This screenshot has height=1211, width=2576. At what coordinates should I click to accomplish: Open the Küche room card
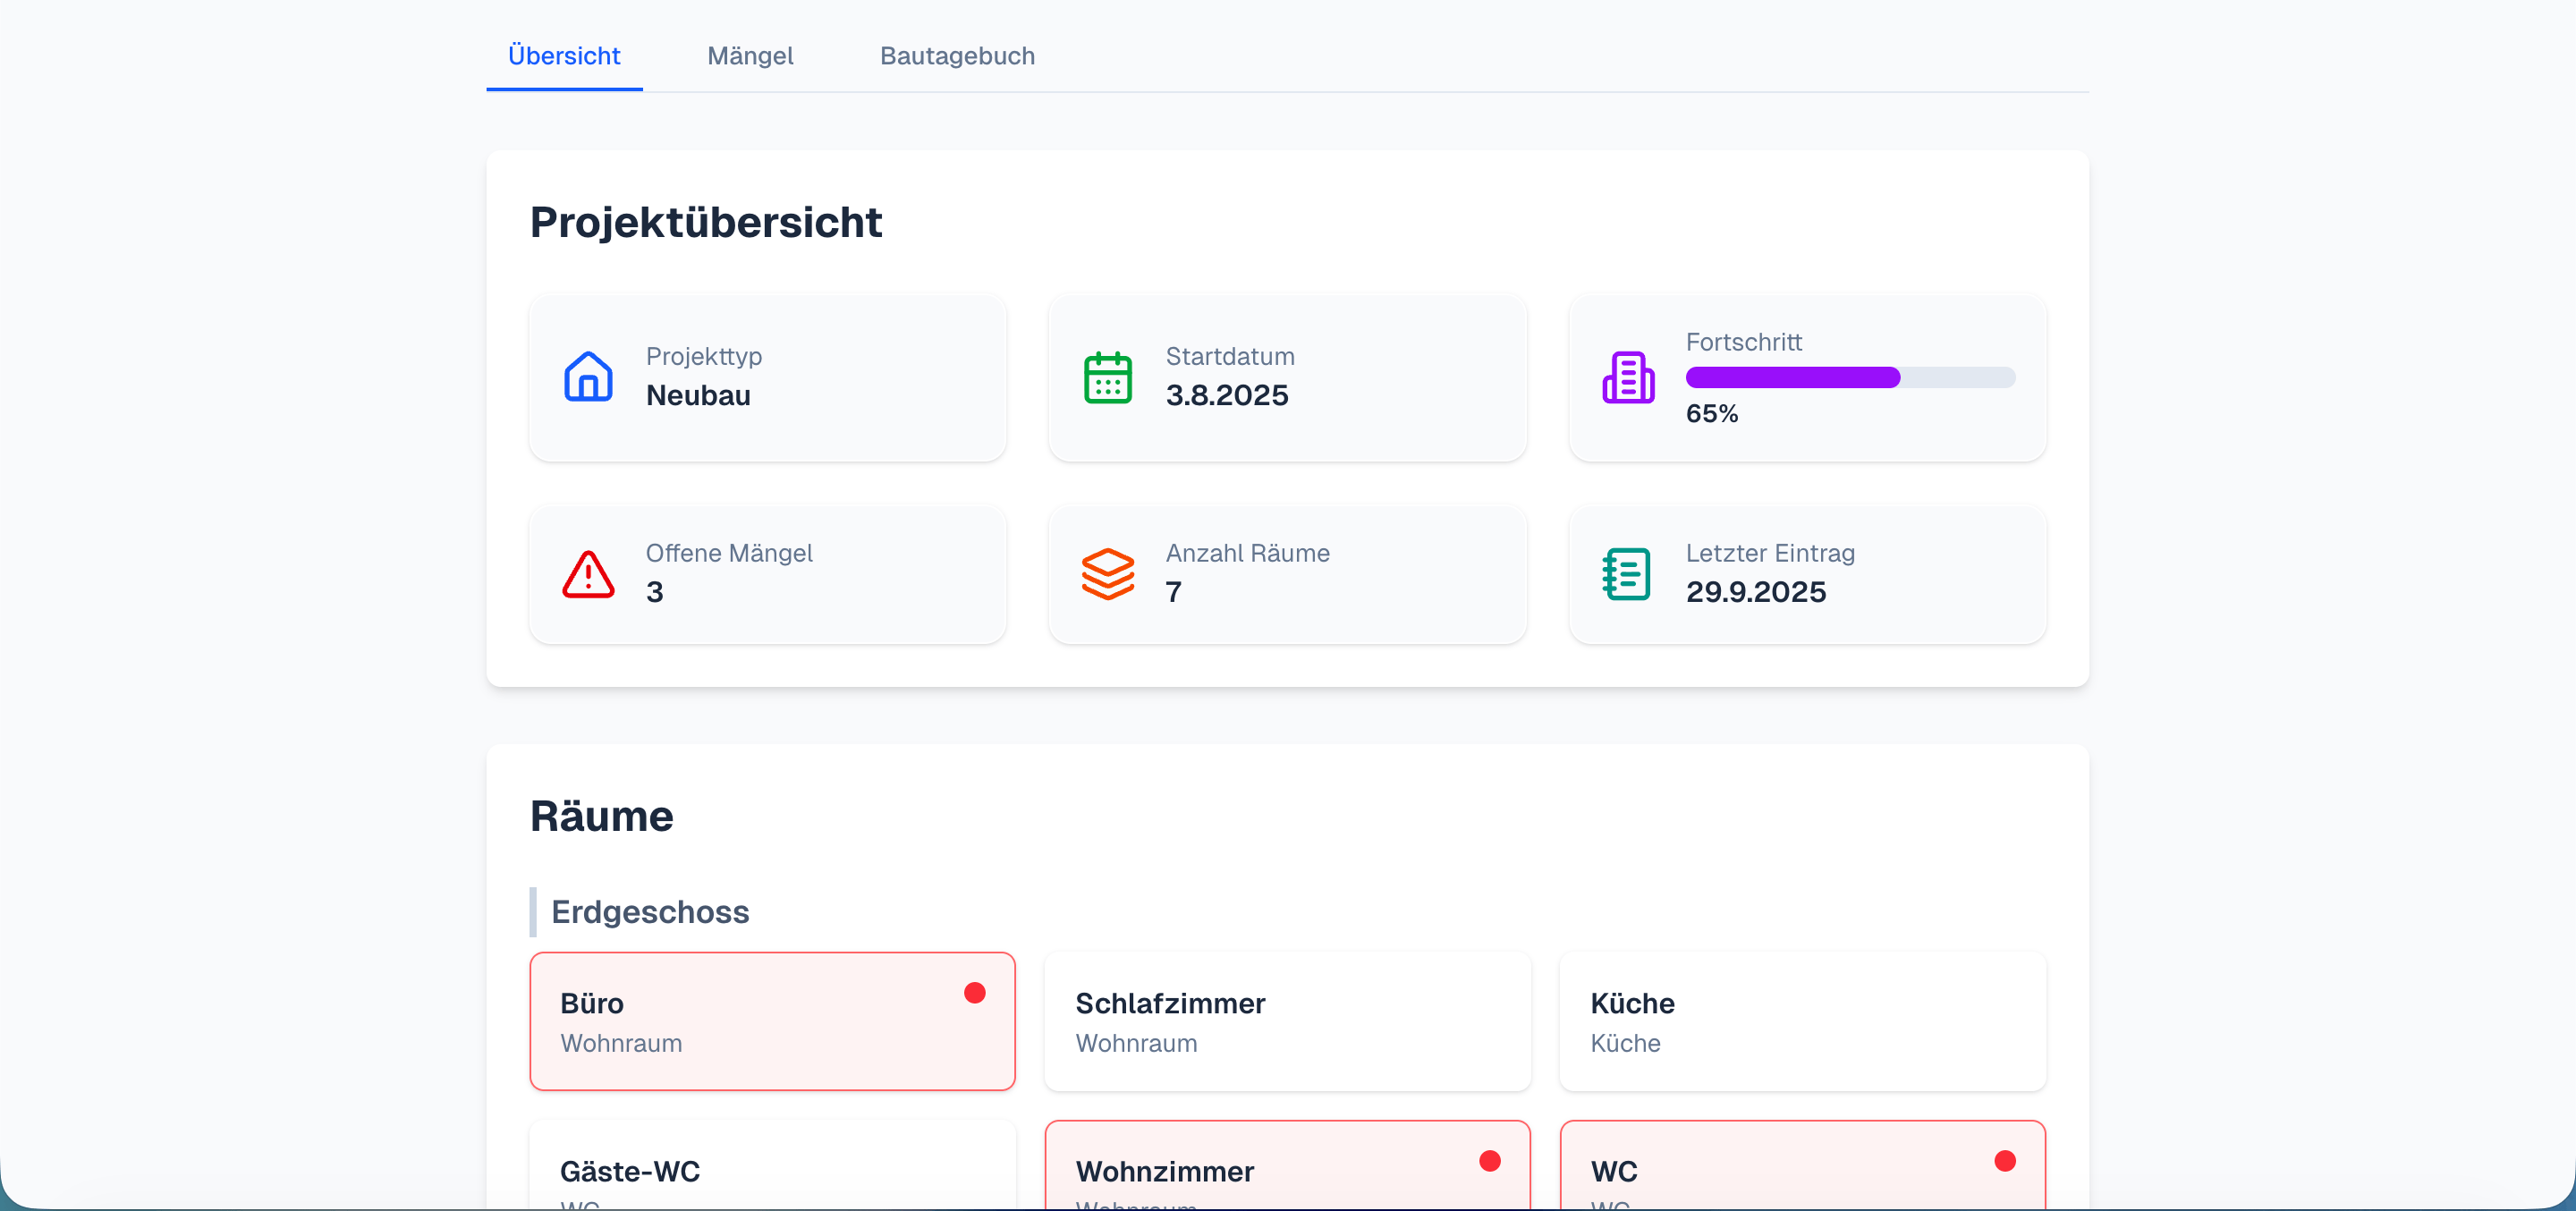tap(1801, 1022)
